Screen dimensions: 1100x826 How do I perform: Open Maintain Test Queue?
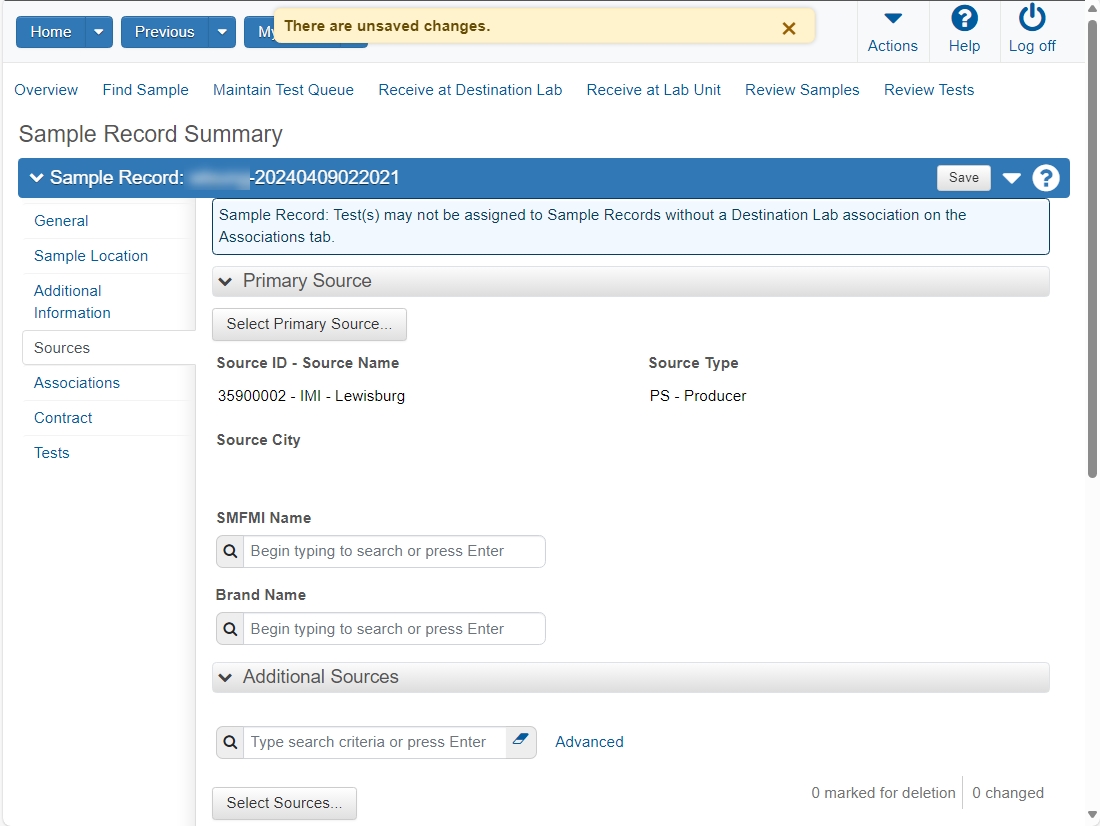283,90
